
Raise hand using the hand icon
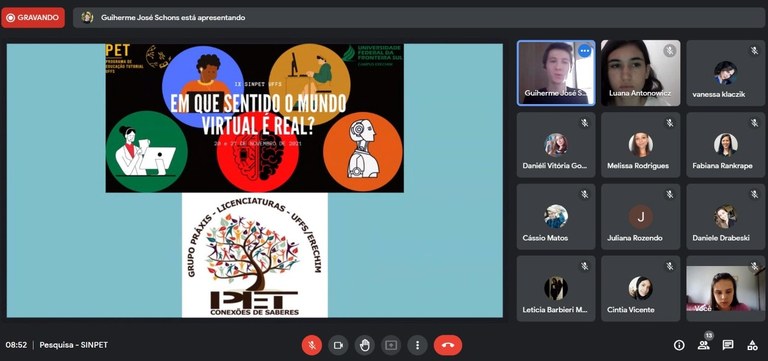pyautogui.click(x=364, y=345)
